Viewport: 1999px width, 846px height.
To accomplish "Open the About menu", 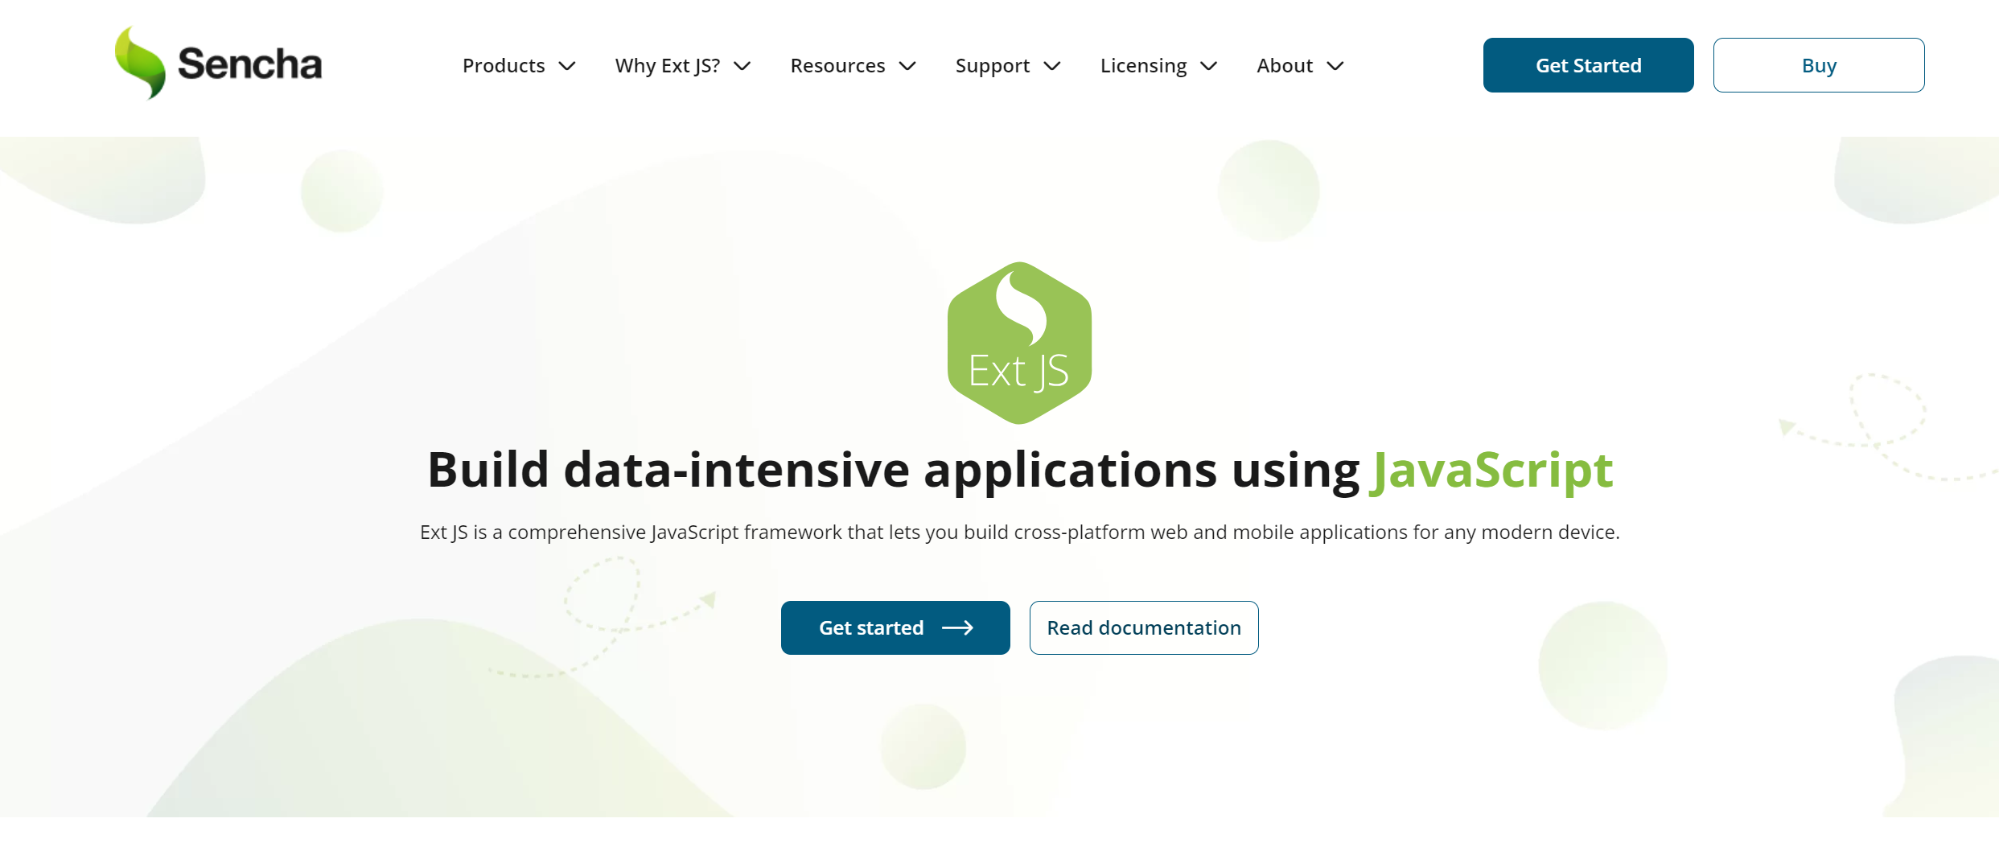I will click(1285, 66).
